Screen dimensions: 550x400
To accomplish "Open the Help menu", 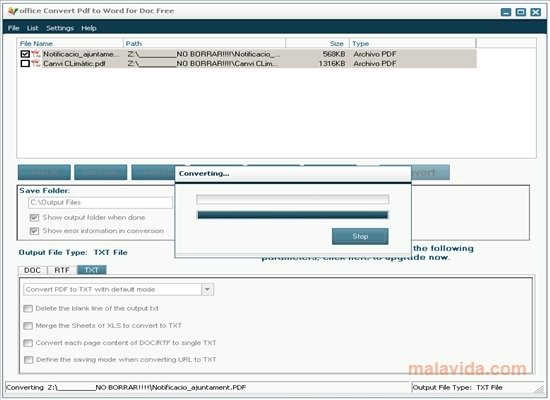I will pyautogui.click(x=89, y=28).
